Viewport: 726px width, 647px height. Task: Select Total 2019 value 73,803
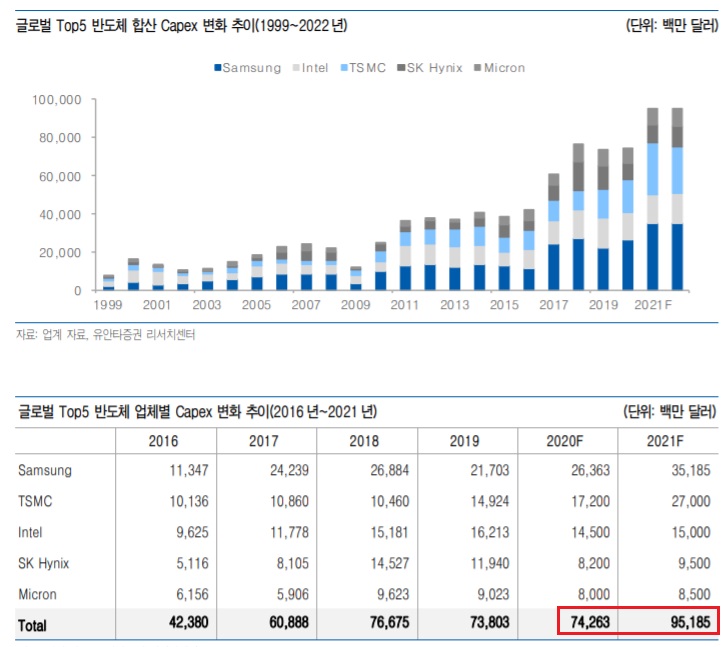[490, 622]
